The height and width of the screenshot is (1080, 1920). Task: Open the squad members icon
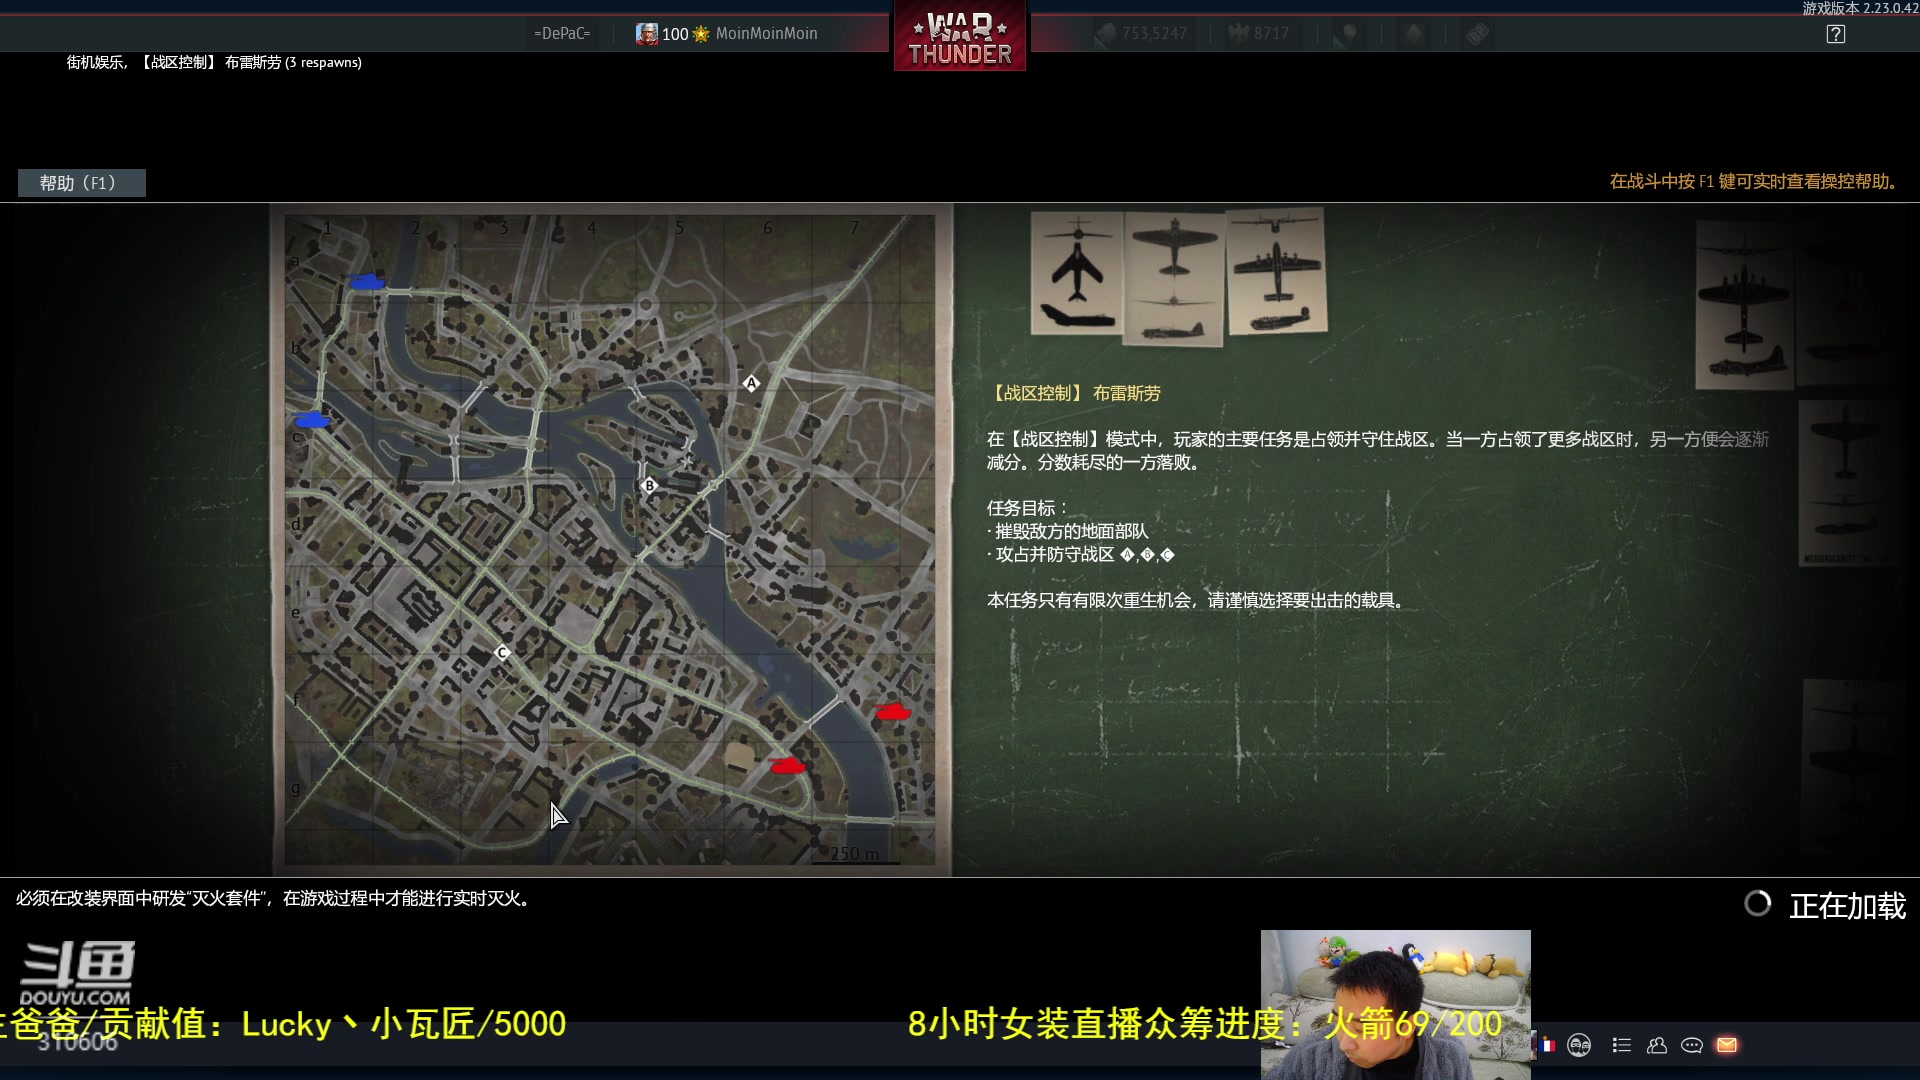(x=1579, y=1045)
